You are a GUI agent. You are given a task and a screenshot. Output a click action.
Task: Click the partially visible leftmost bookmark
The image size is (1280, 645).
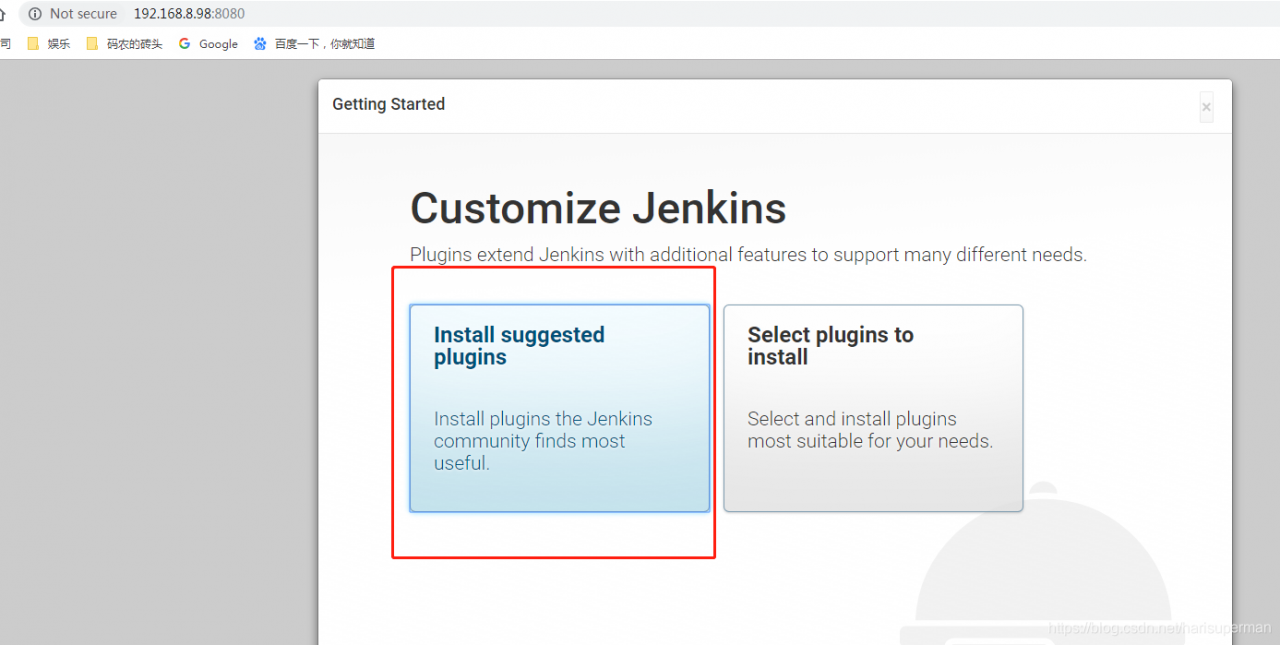5,44
